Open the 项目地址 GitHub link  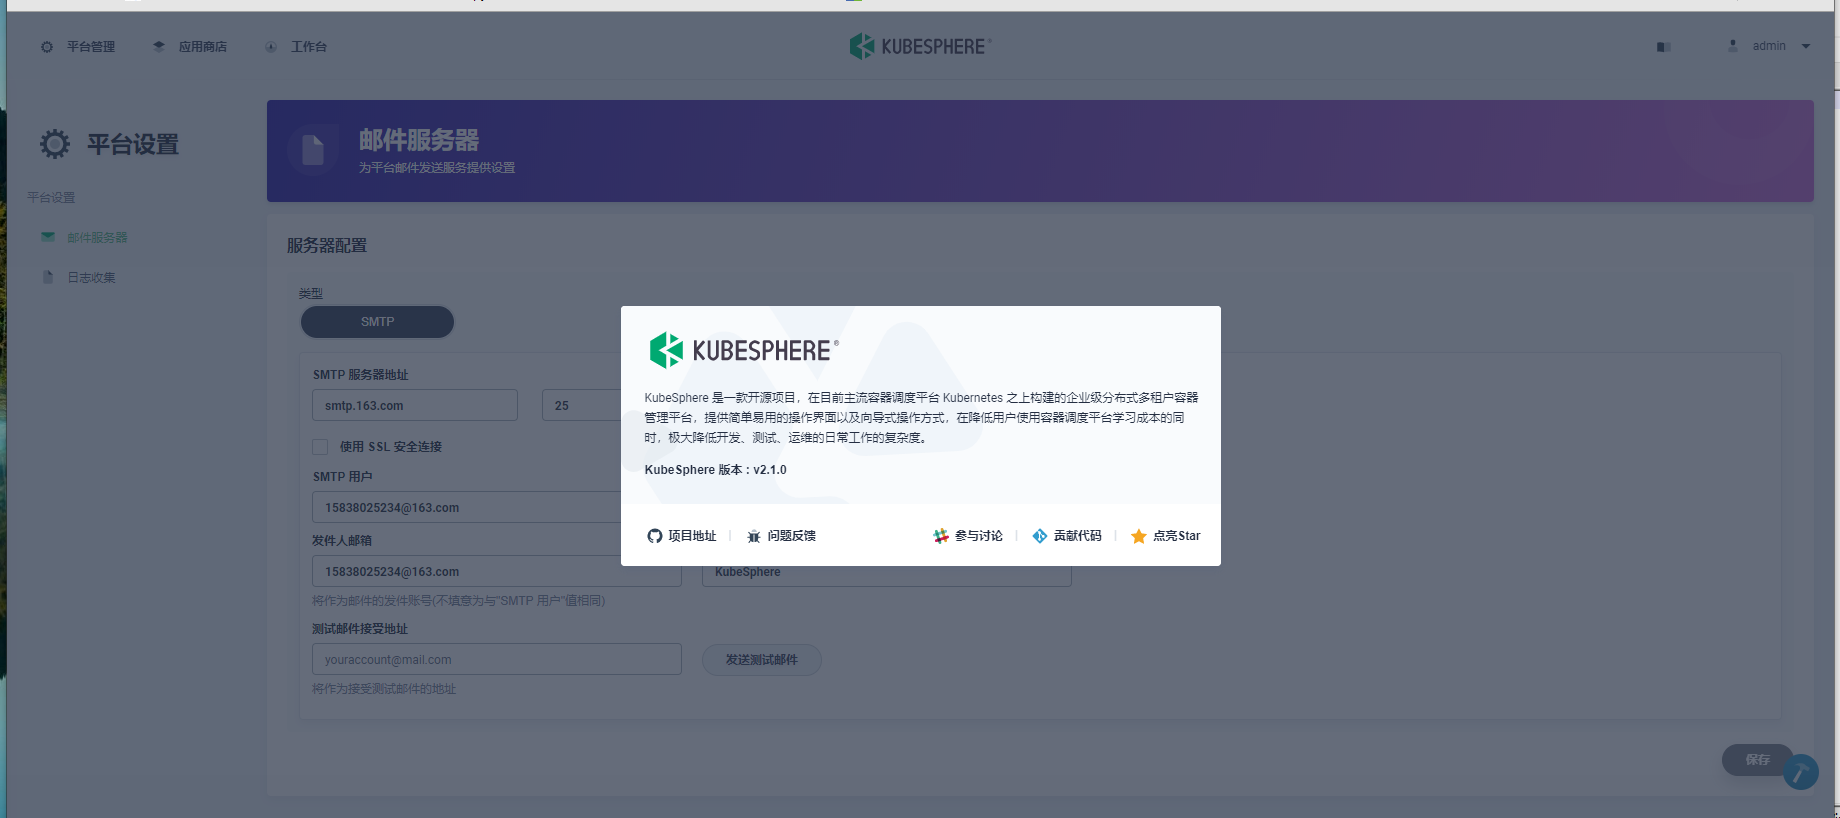coord(692,536)
